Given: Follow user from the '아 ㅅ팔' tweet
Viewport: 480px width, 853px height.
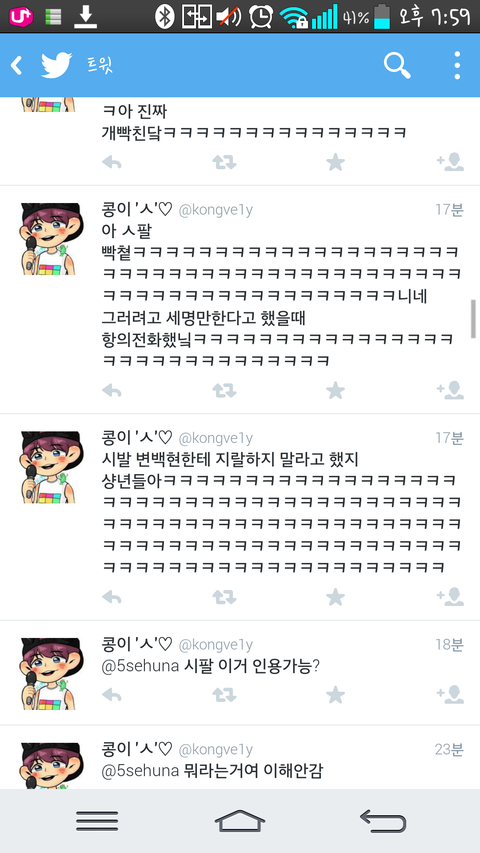Looking at the screenshot, I should (x=450, y=390).
